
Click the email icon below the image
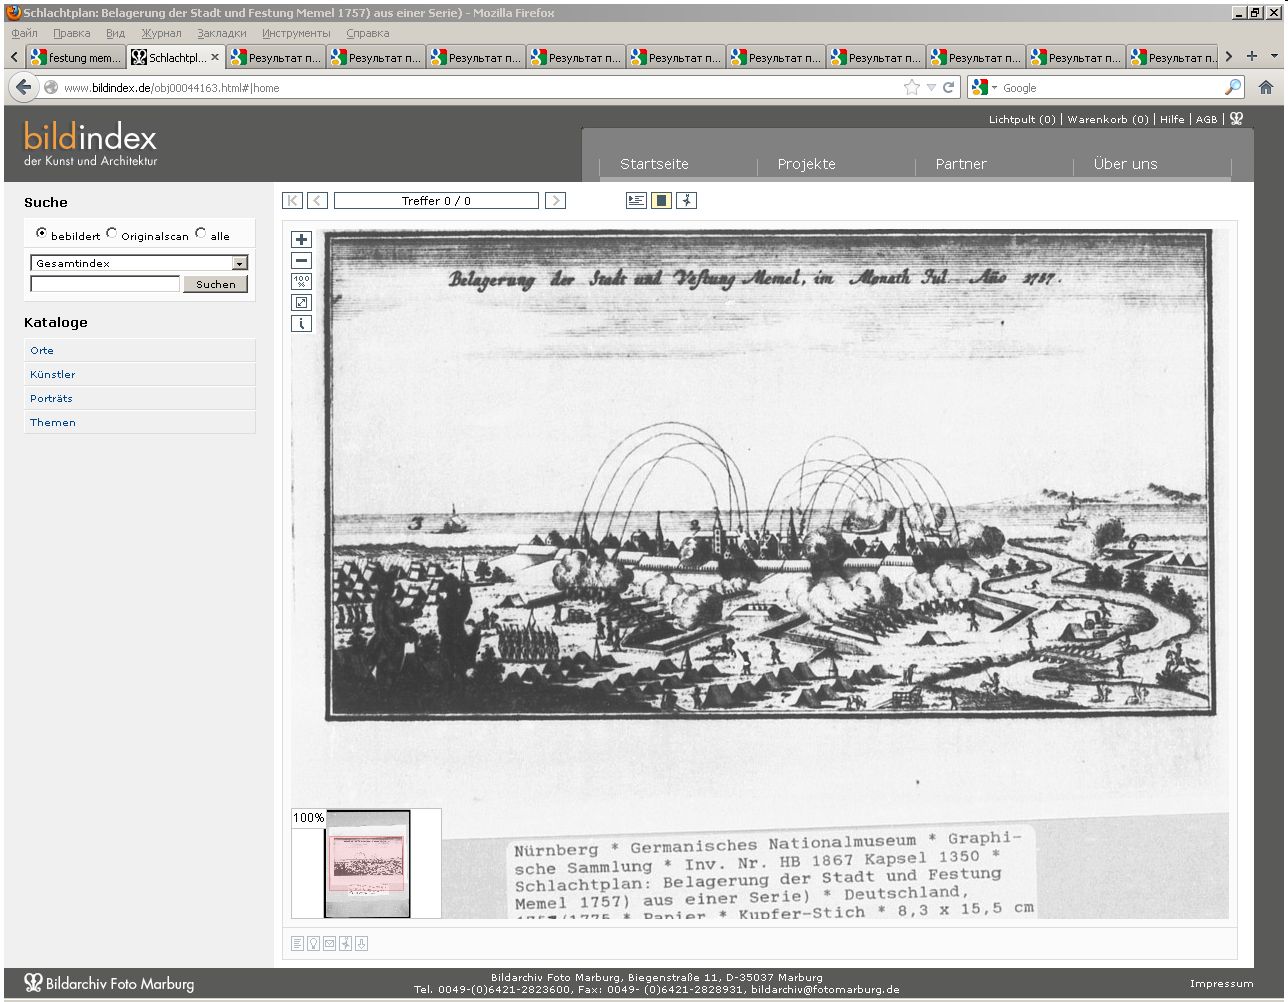329,943
